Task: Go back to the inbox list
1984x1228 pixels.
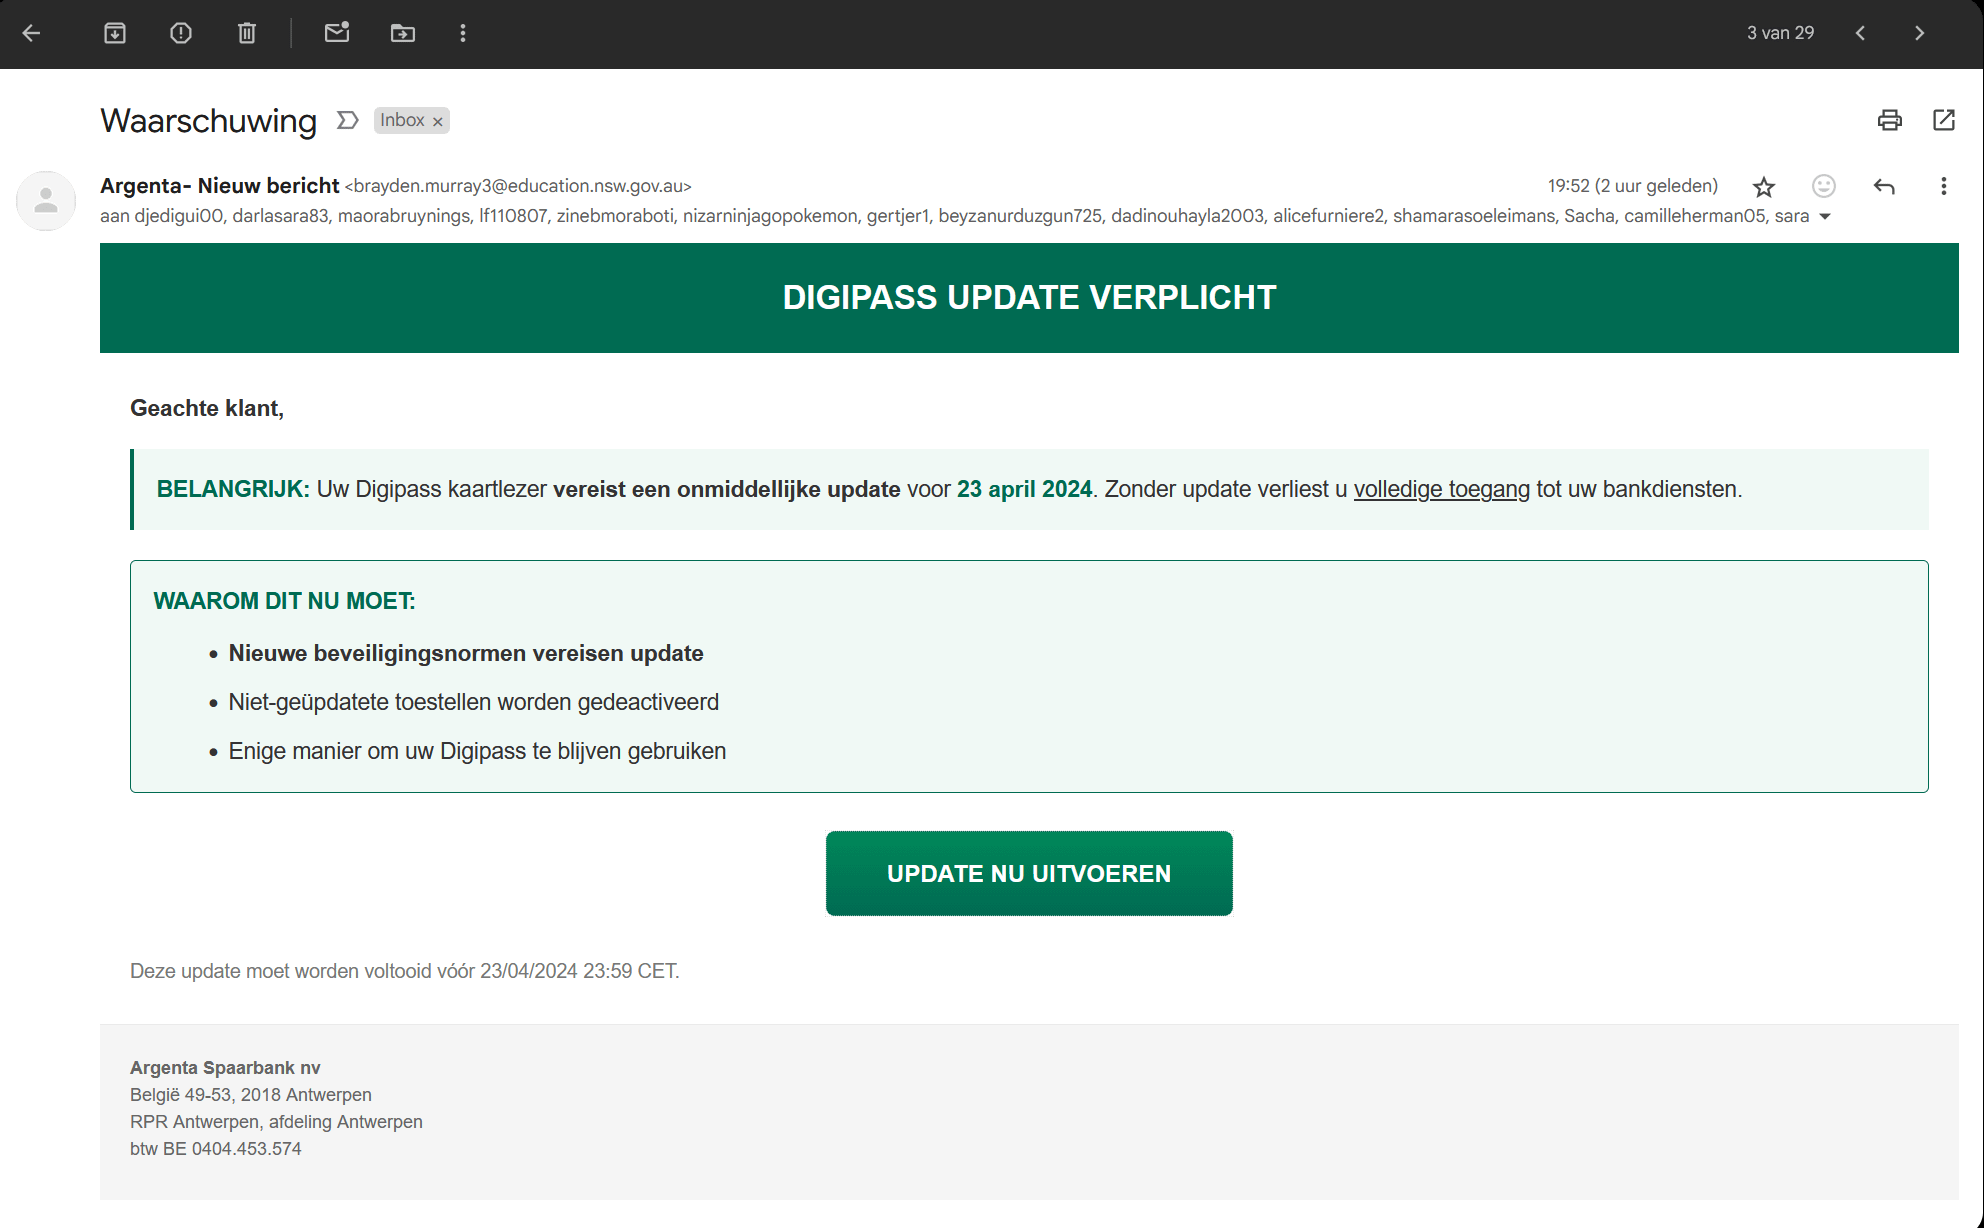Action: pyautogui.click(x=31, y=33)
